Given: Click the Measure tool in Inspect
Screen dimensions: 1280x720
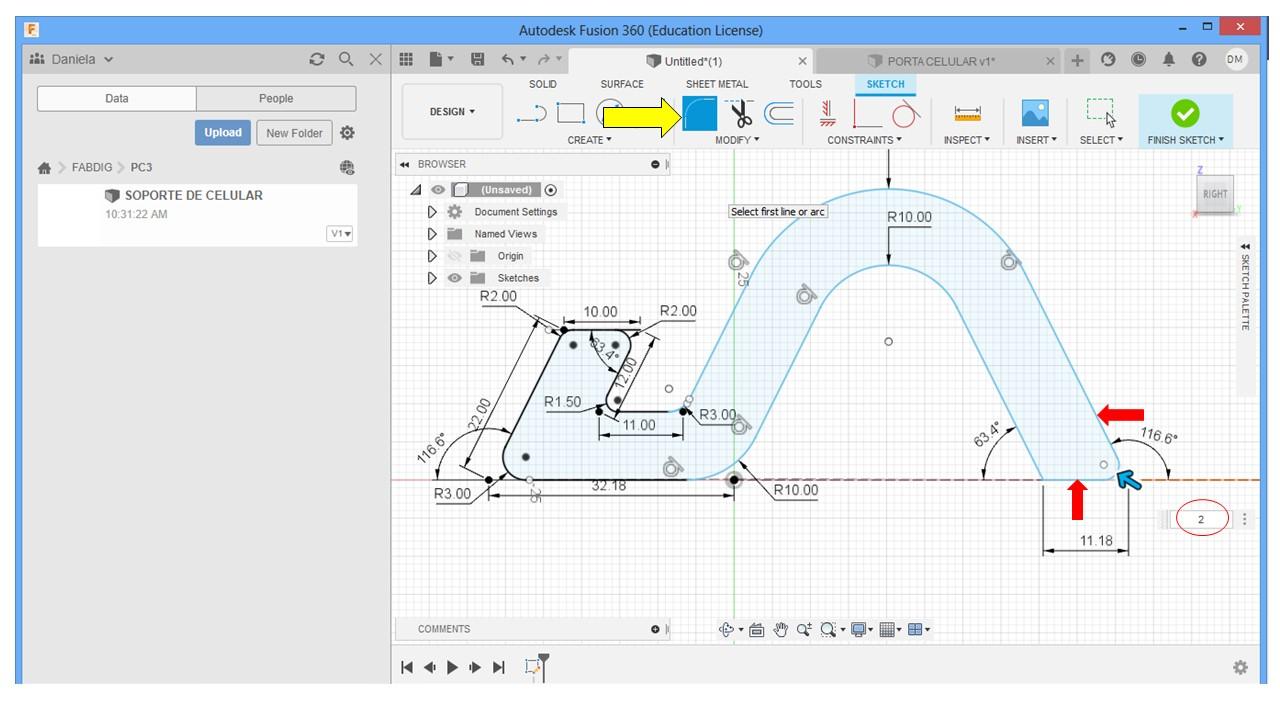Looking at the screenshot, I should (967, 113).
